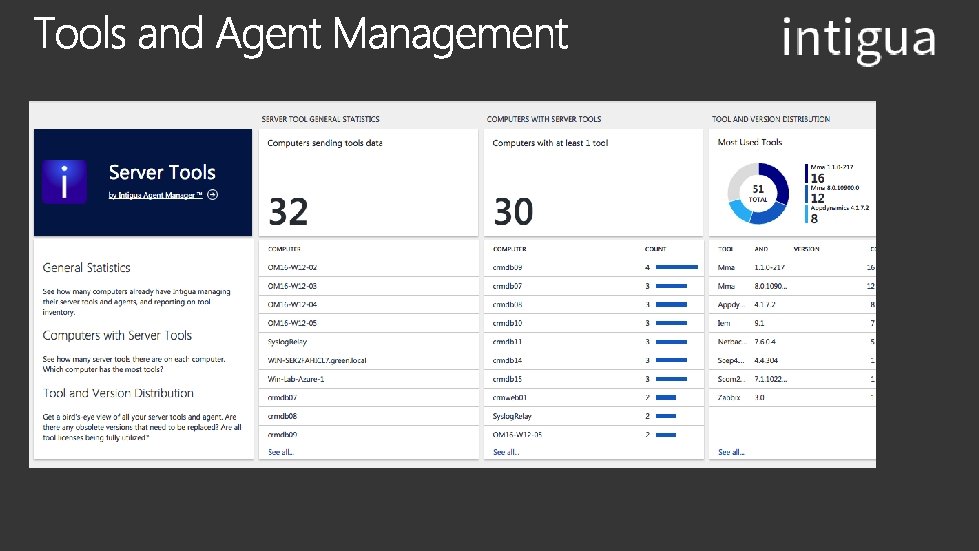979x551 pixels.
Task: Select SyslogRelay with count 2
Action: click(593, 416)
